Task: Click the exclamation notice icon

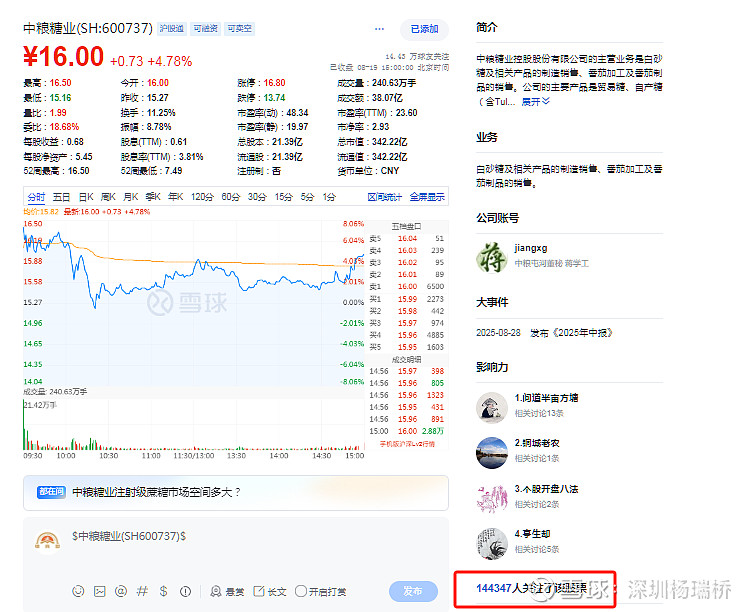Action: [185, 591]
